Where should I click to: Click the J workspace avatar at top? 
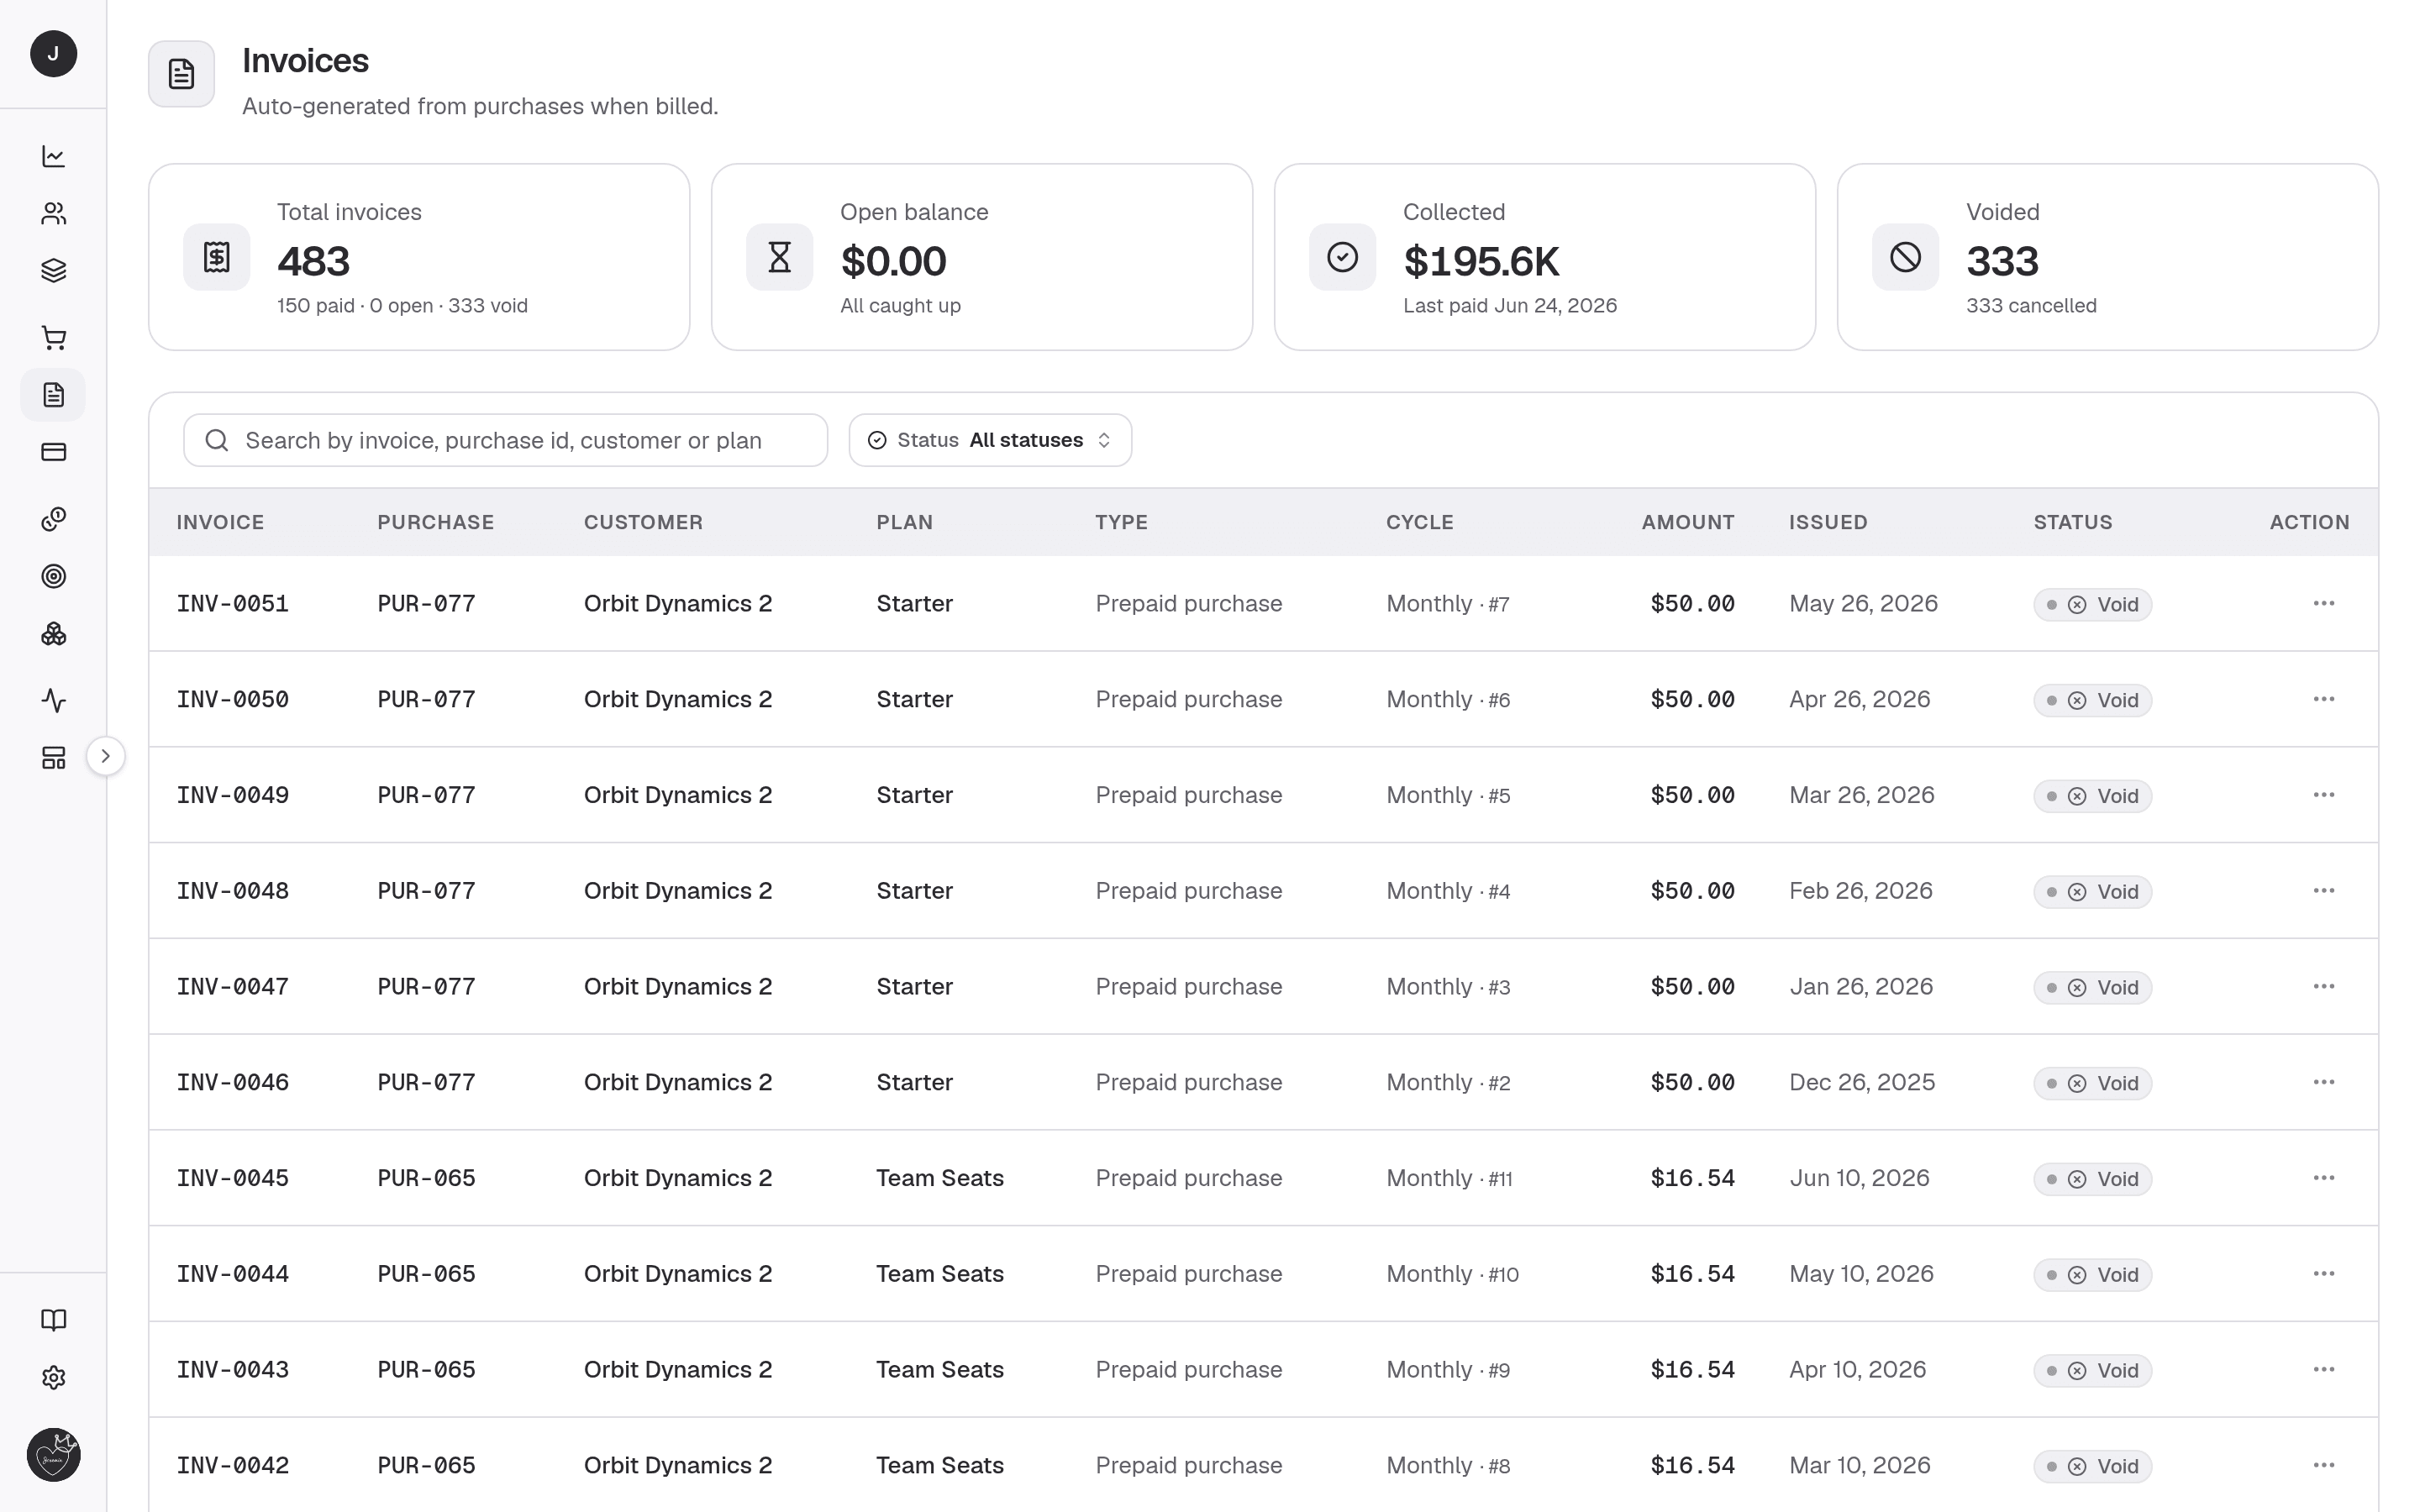(x=53, y=54)
